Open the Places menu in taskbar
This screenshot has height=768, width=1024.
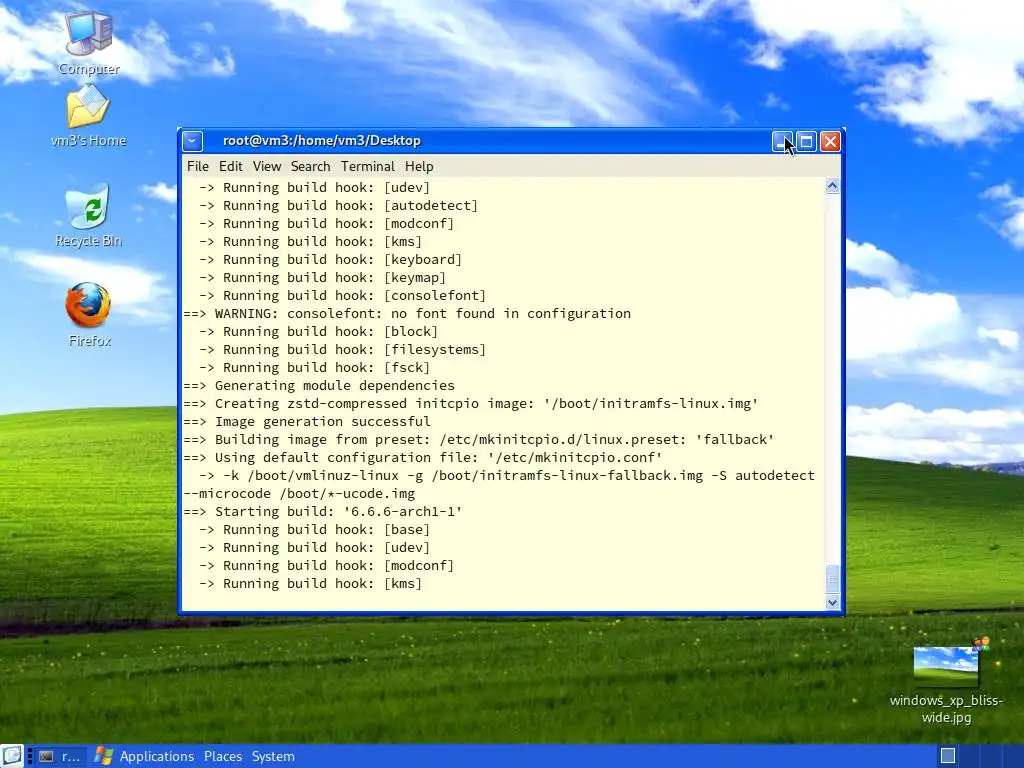[223, 756]
